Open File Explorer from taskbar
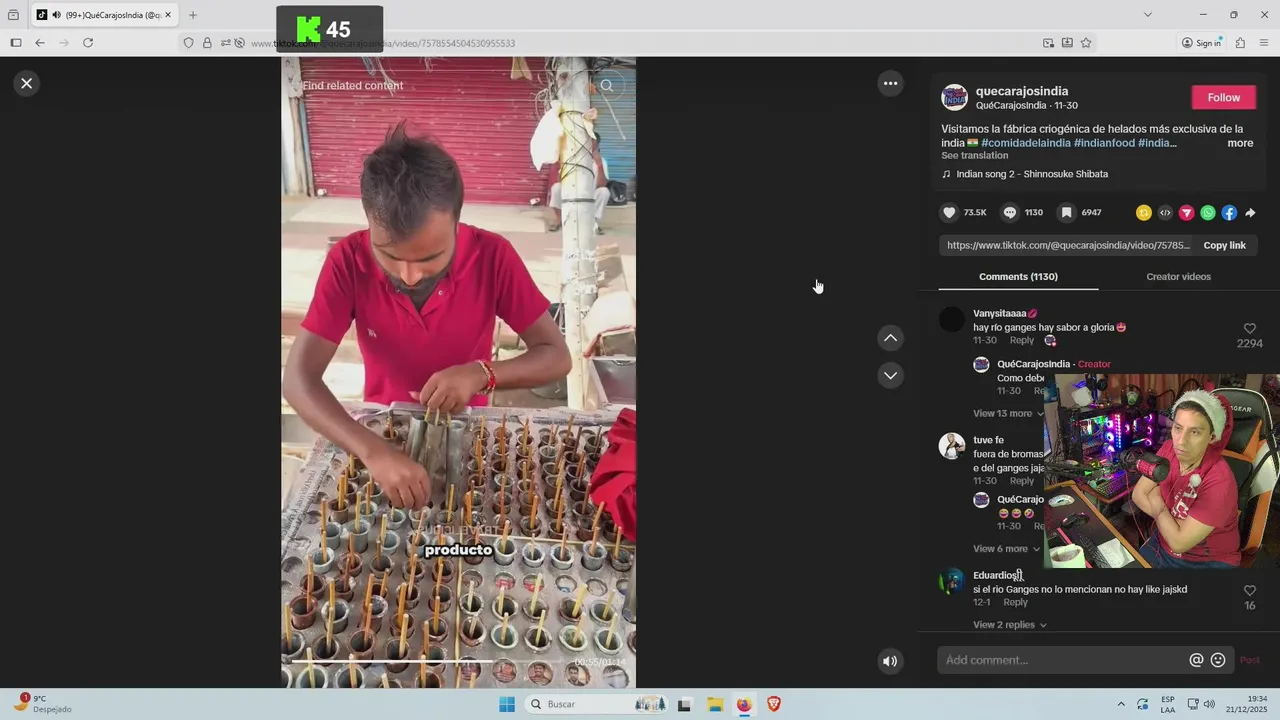Viewport: 1280px width, 720px height. click(x=715, y=704)
